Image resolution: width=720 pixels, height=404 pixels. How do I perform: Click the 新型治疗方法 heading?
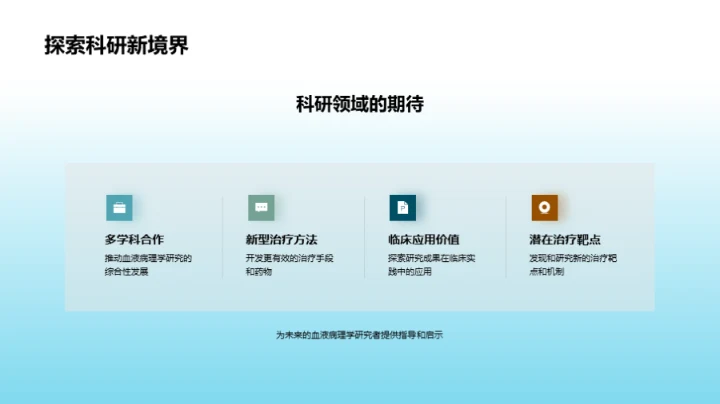tap(281, 240)
